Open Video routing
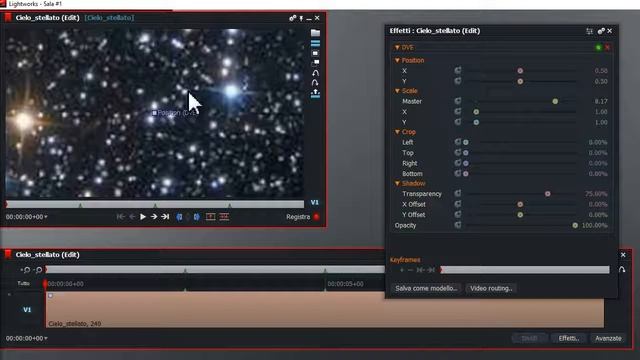 coord(491,288)
